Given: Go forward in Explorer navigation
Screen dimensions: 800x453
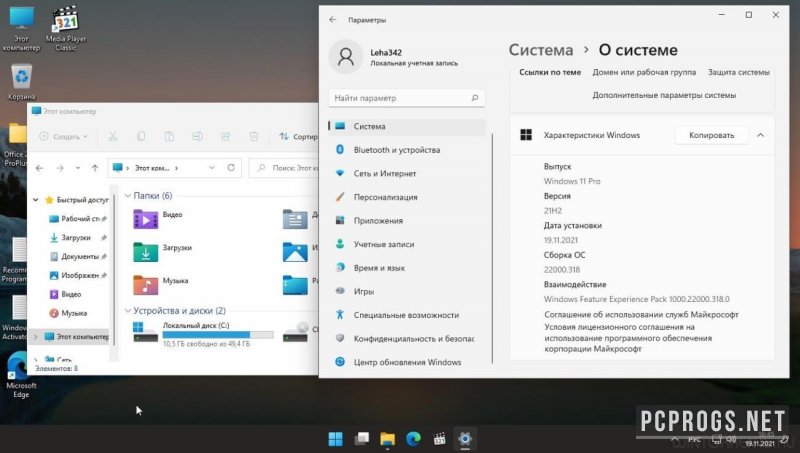Looking at the screenshot, I should tap(60, 168).
